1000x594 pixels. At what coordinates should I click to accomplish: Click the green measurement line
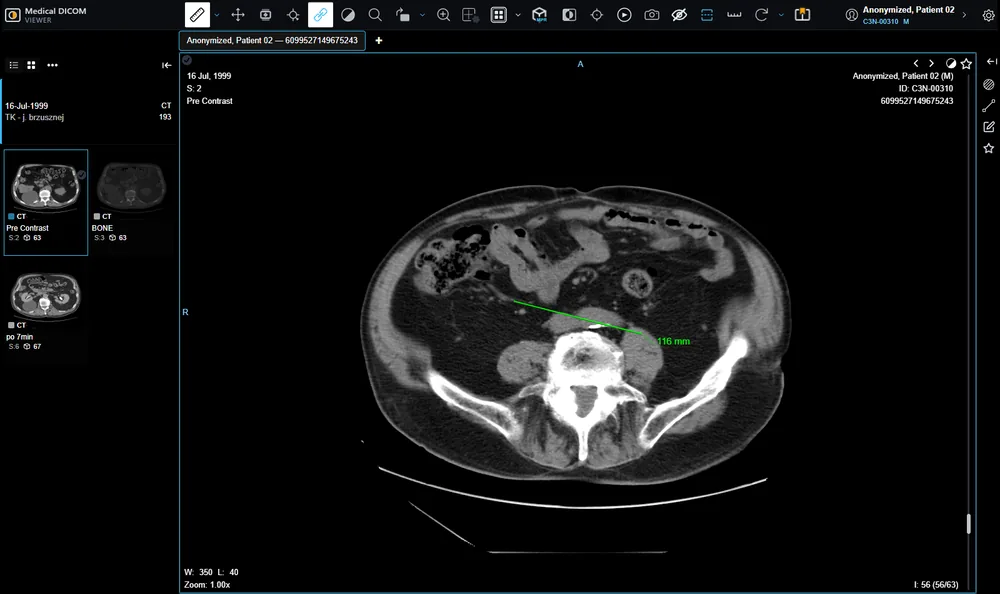(578, 317)
